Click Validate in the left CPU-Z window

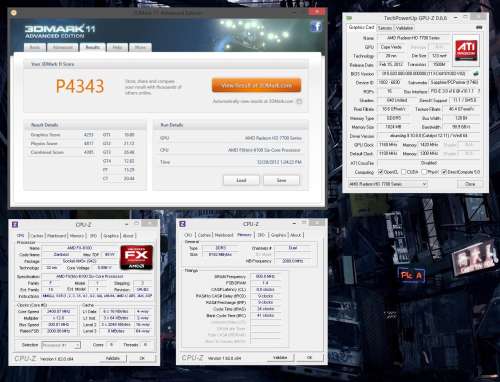[113, 358]
